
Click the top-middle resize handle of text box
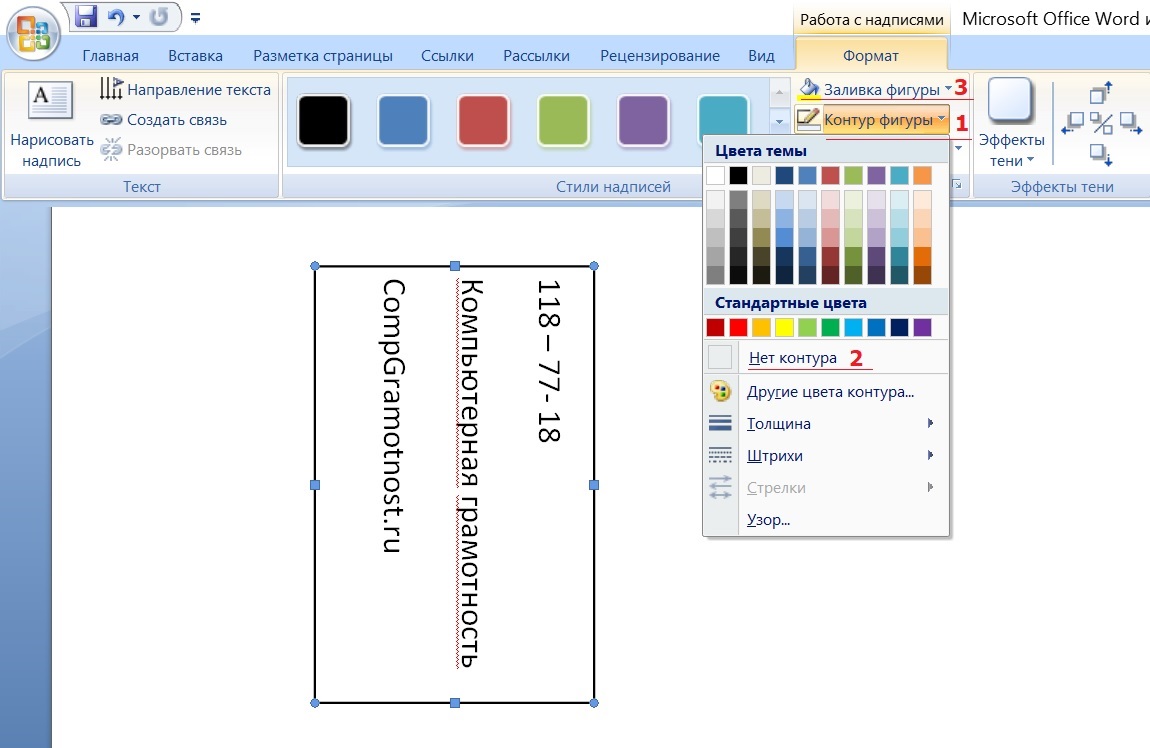(455, 265)
